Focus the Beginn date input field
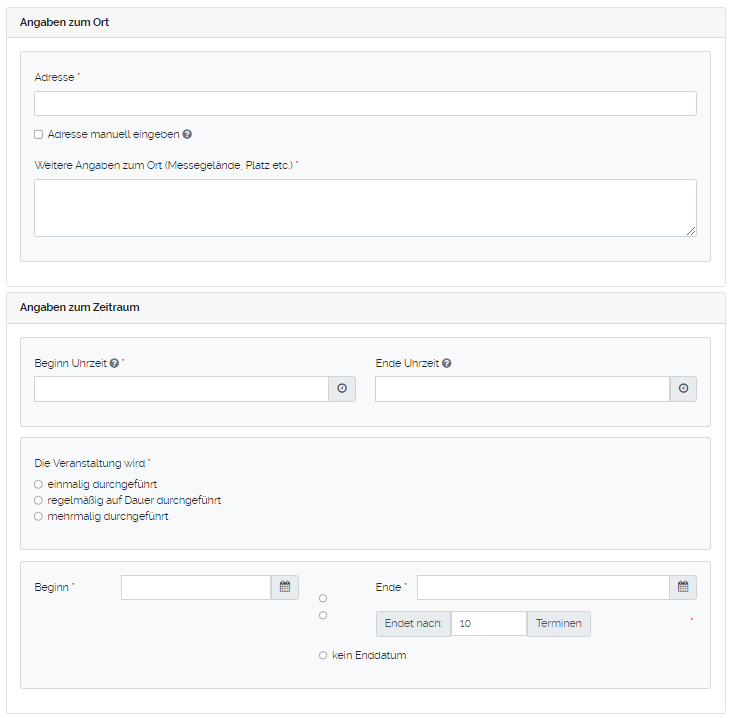 pos(196,587)
